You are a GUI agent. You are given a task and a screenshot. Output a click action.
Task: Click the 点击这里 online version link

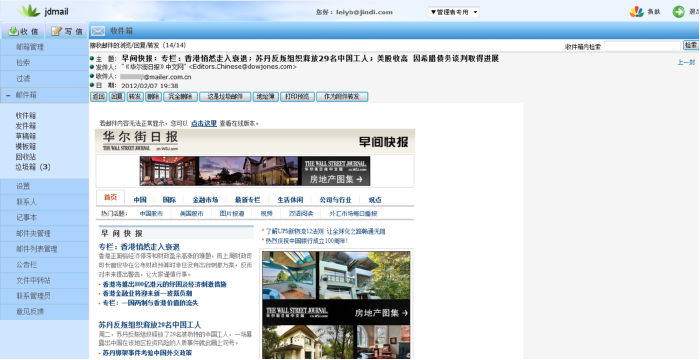204,123
